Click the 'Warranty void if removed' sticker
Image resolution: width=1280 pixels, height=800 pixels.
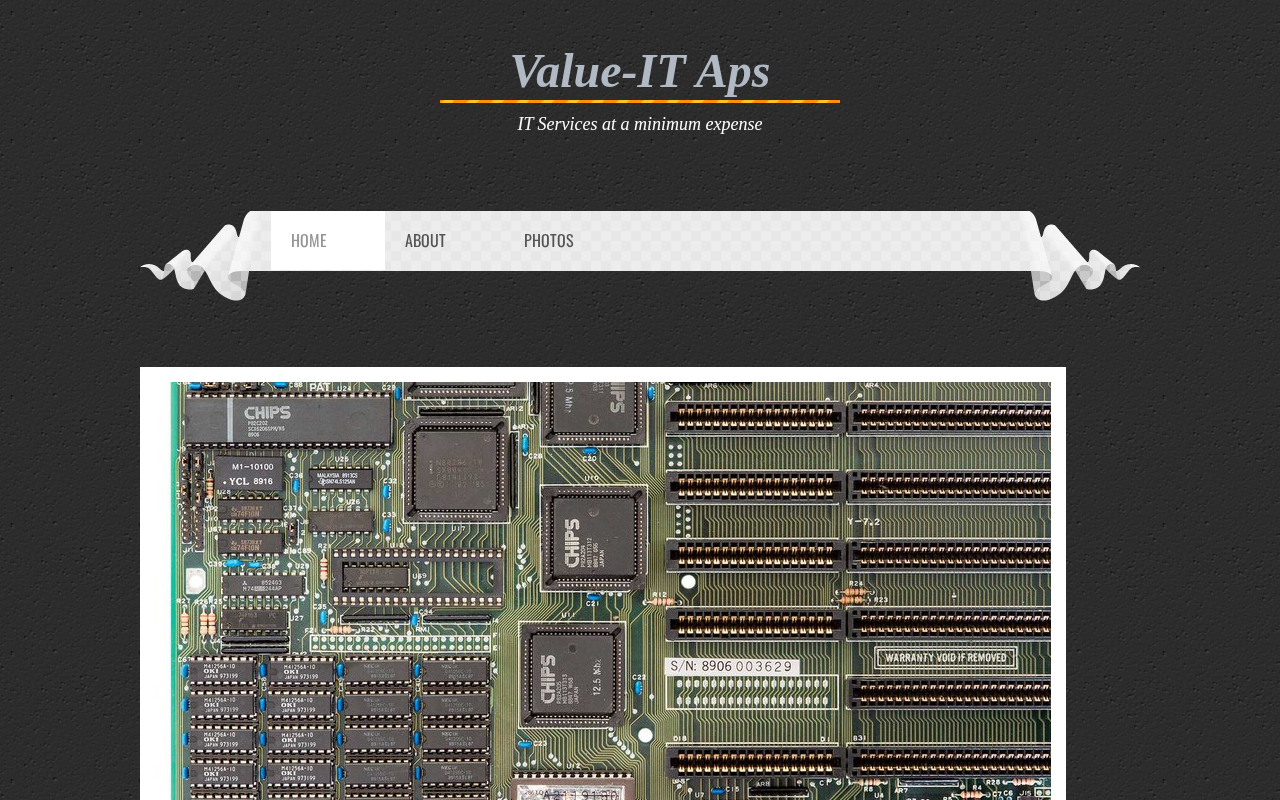[x=947, y=658]
